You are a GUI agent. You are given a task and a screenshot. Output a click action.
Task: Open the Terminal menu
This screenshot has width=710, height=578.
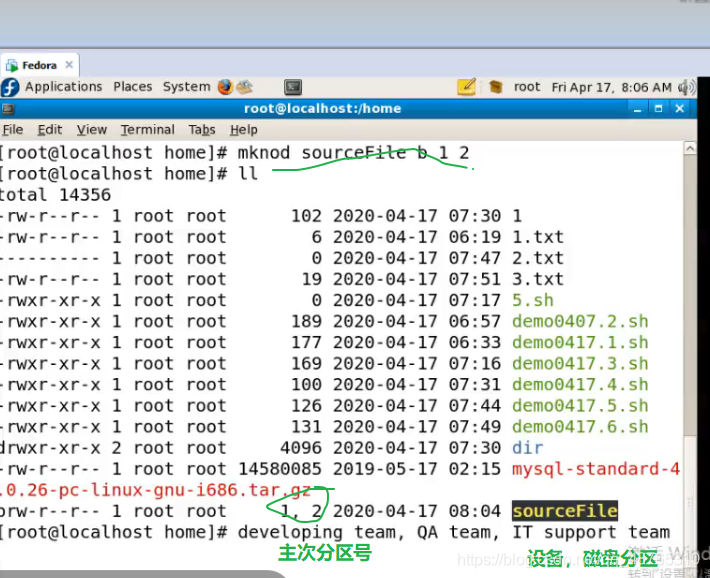coord(148,130)
